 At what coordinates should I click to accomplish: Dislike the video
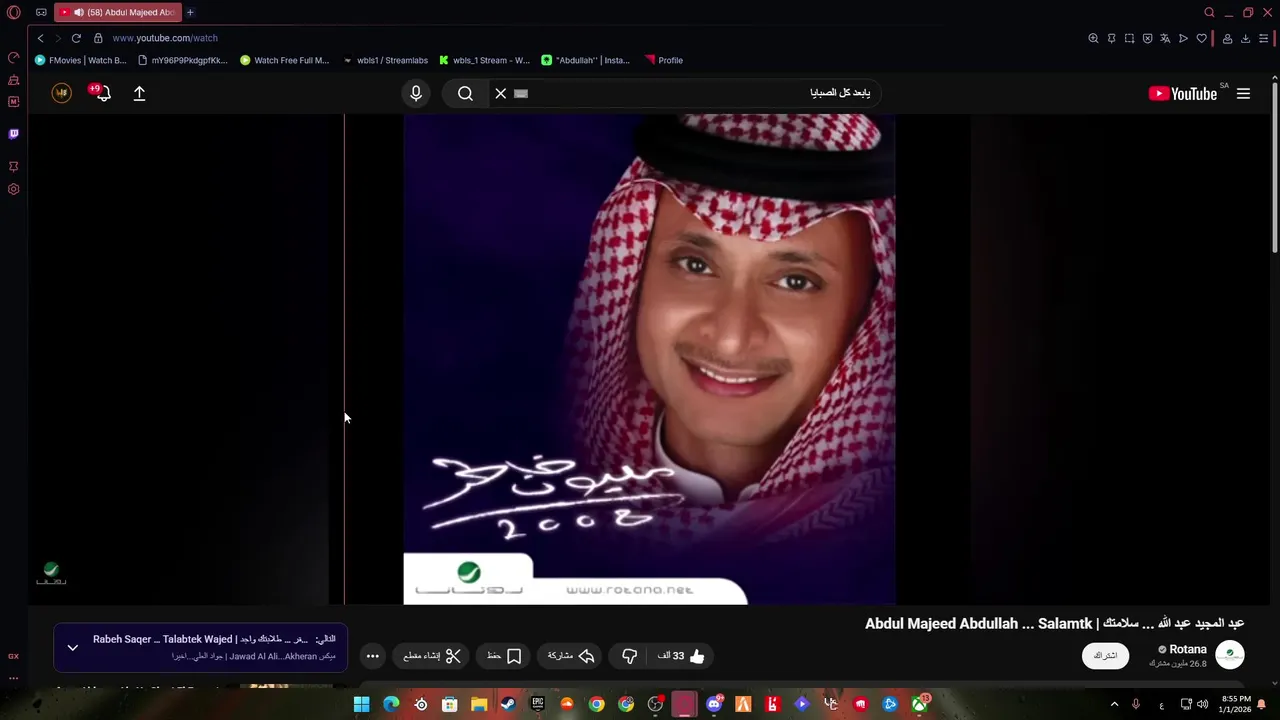629,656
